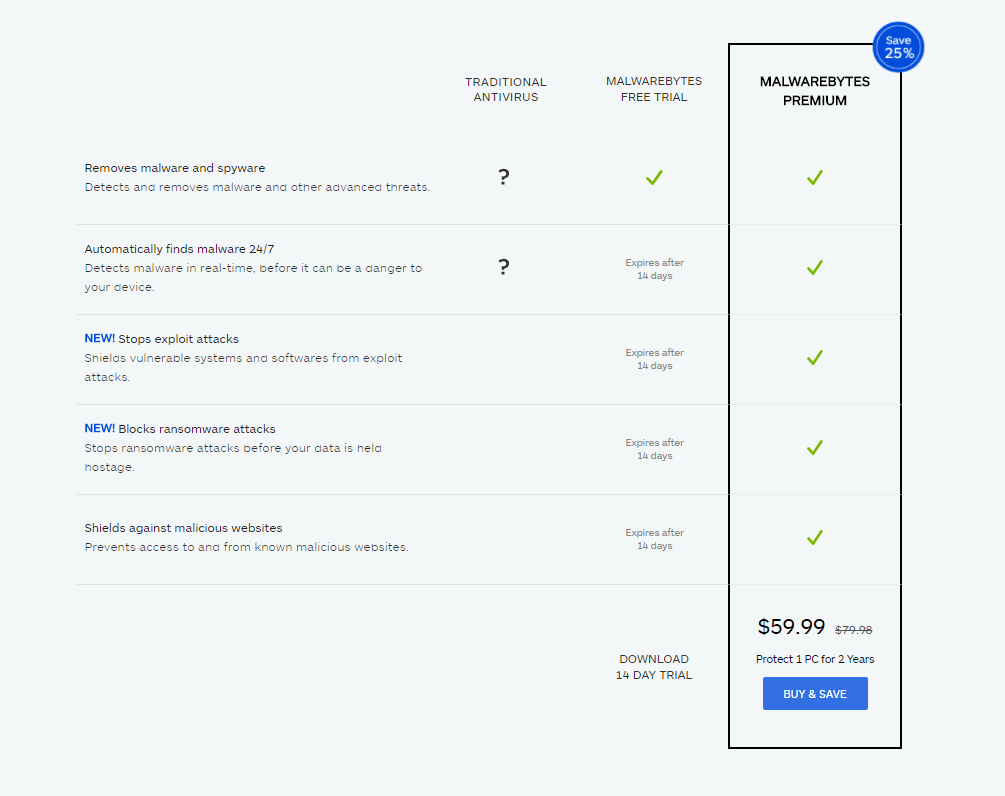Select the MALWAREBYTES PREMIUM column header

tap(814, 91)
